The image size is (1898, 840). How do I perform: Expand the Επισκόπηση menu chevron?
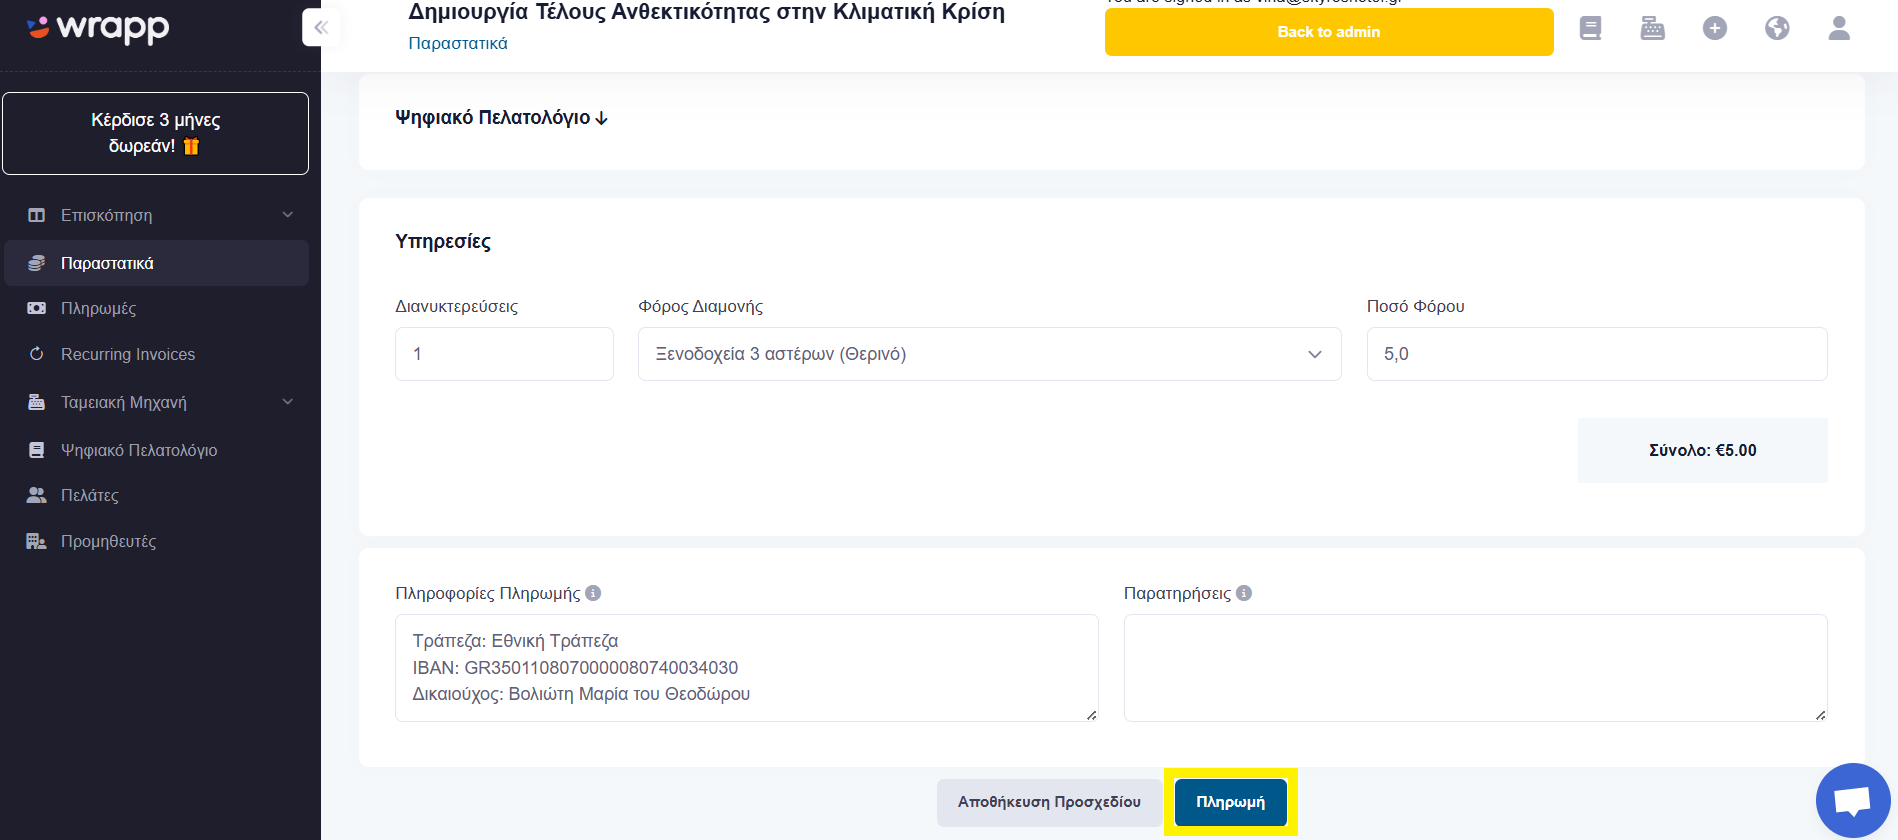288,215
